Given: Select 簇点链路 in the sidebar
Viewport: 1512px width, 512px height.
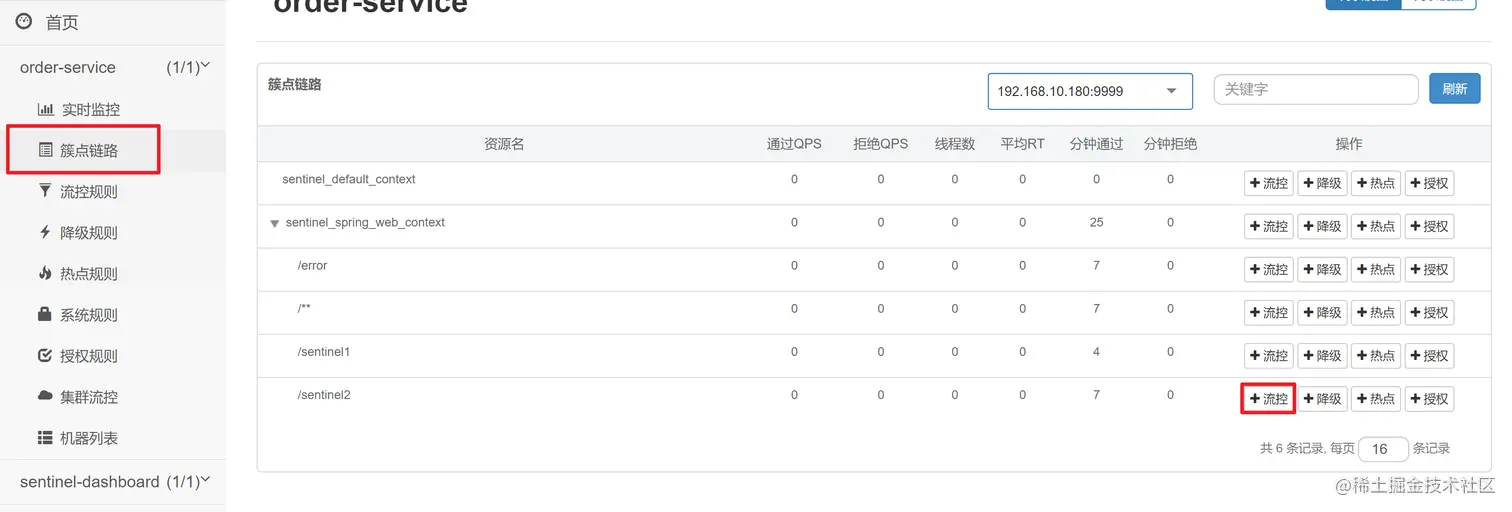Looking at the screenshot, I should tap(89, 150).
